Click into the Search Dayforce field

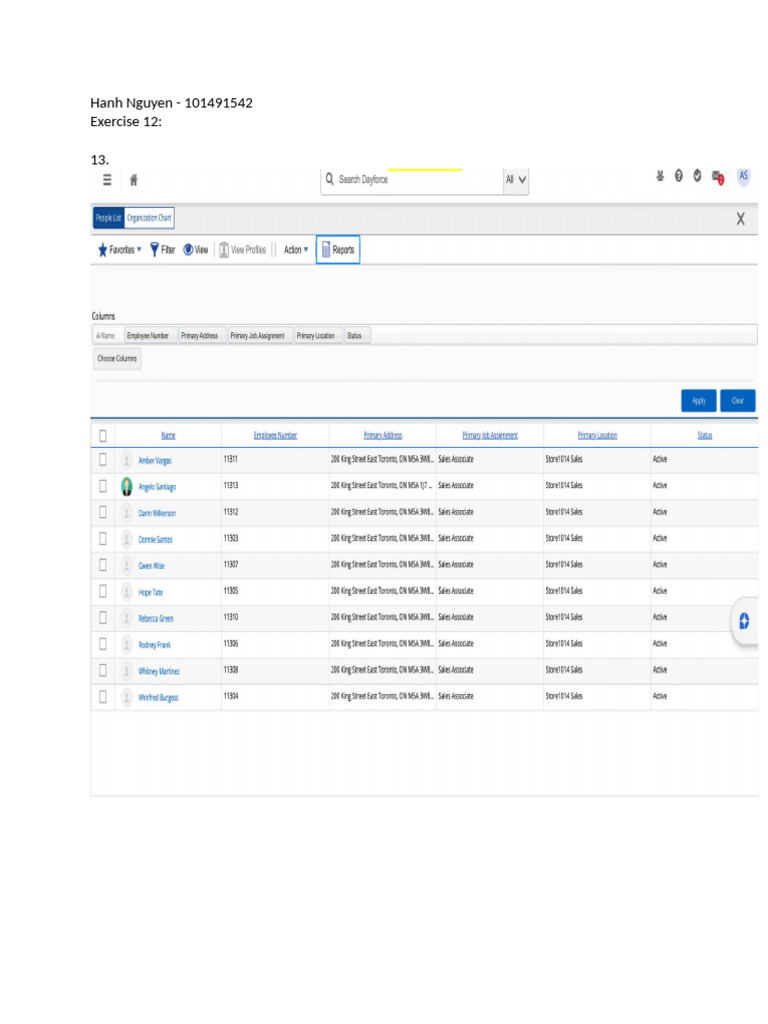(x=415, y=180)
